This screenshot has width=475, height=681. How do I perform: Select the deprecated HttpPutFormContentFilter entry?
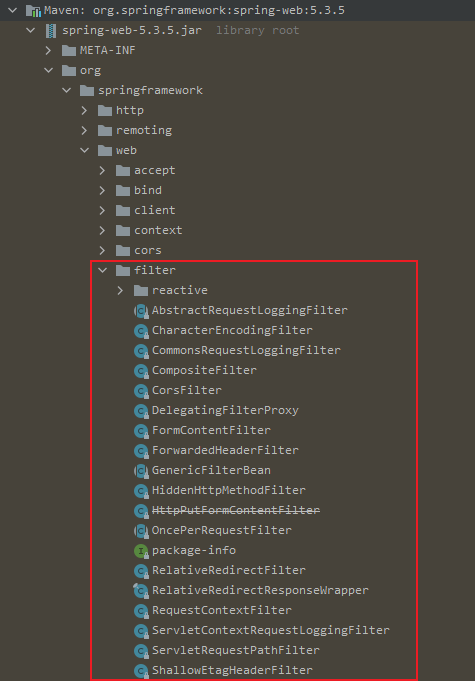point(236,510)
